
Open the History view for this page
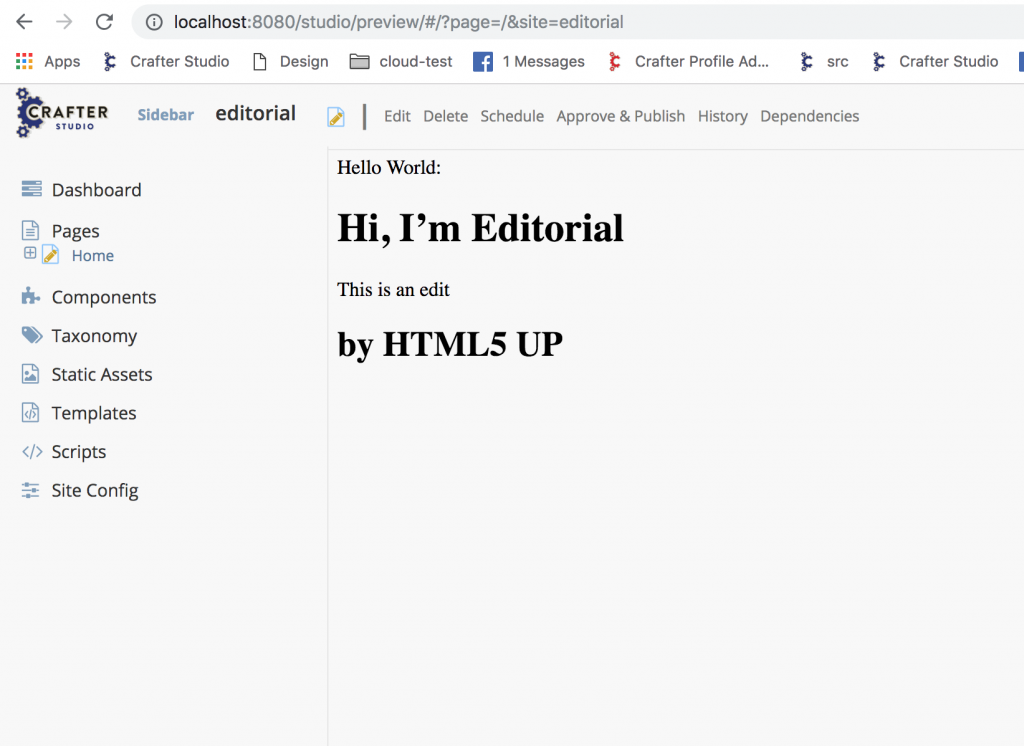(722, 116)
